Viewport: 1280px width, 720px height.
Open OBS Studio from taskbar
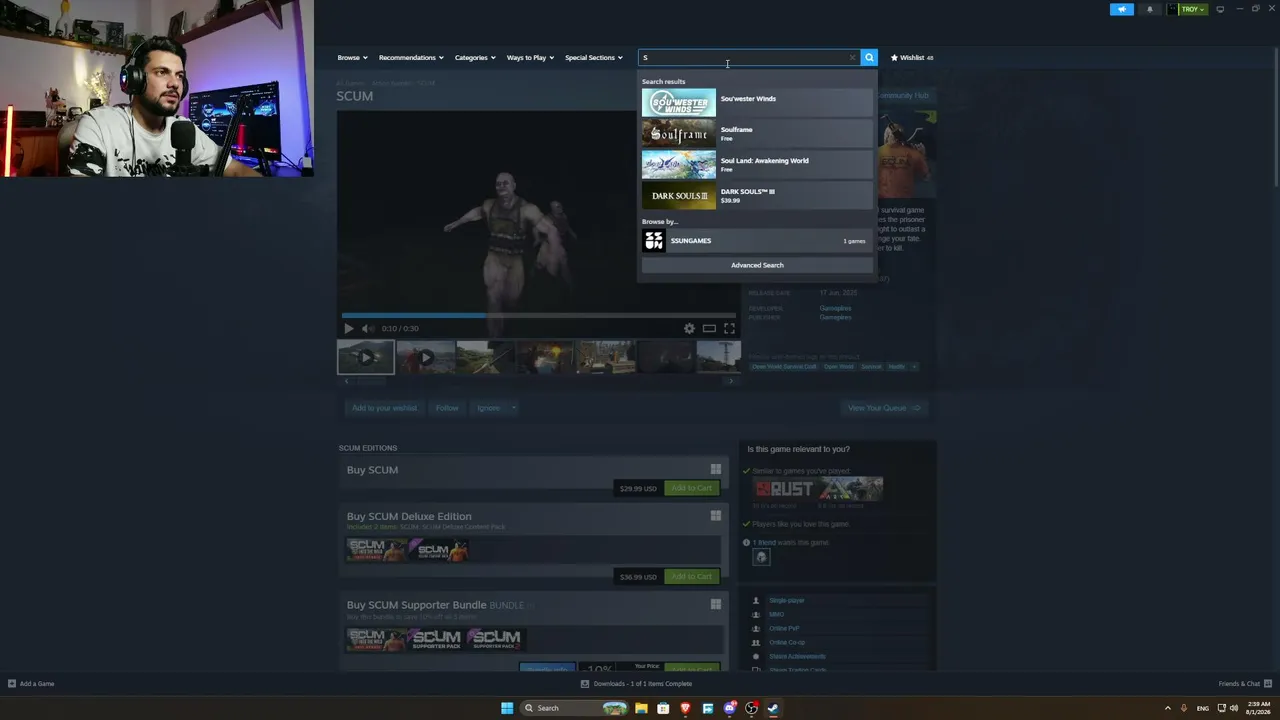(x=751, y=708)
